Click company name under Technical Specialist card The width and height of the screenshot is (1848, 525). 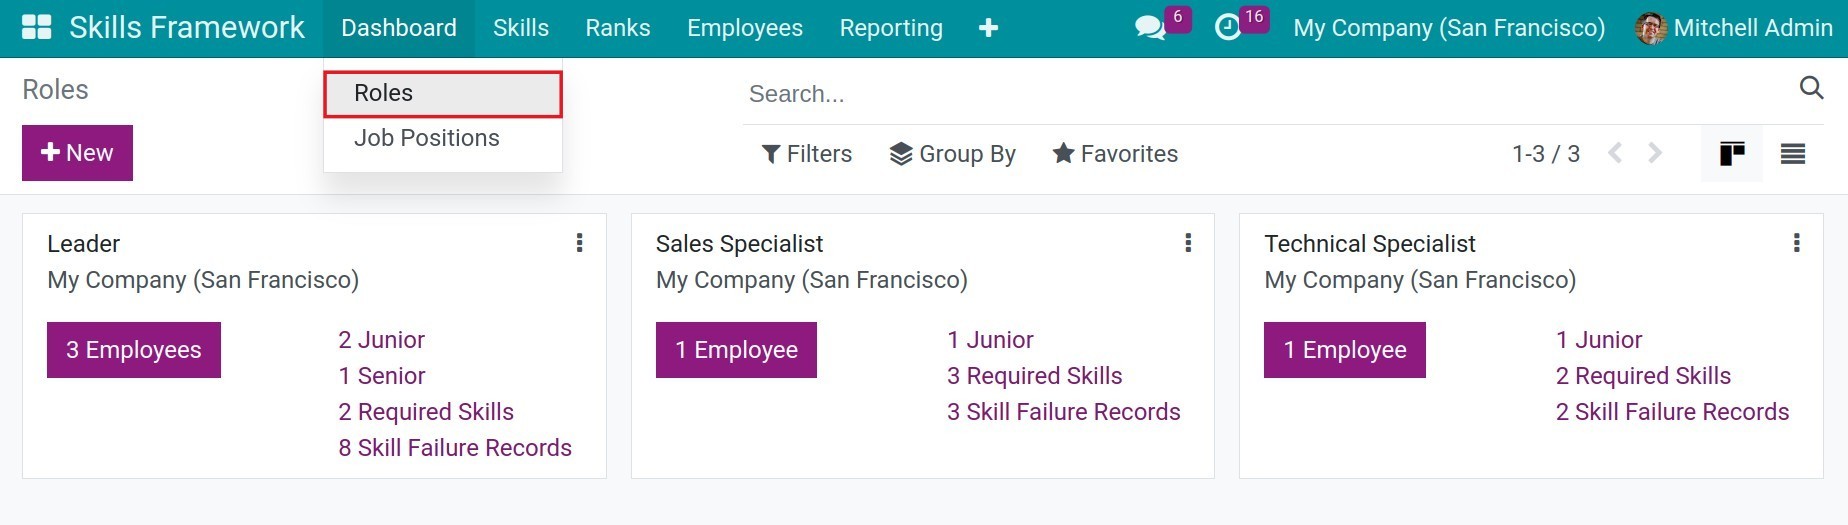(1420, 280)
